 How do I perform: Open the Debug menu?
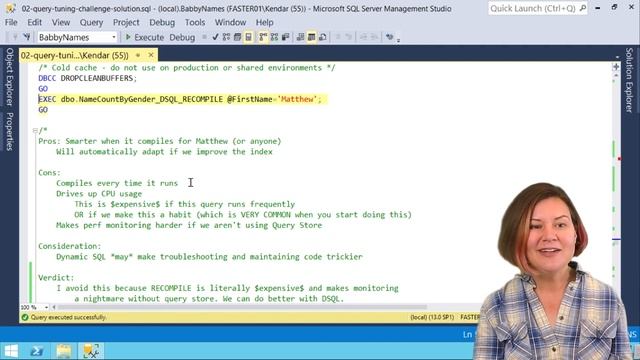(x=162, y=22)
